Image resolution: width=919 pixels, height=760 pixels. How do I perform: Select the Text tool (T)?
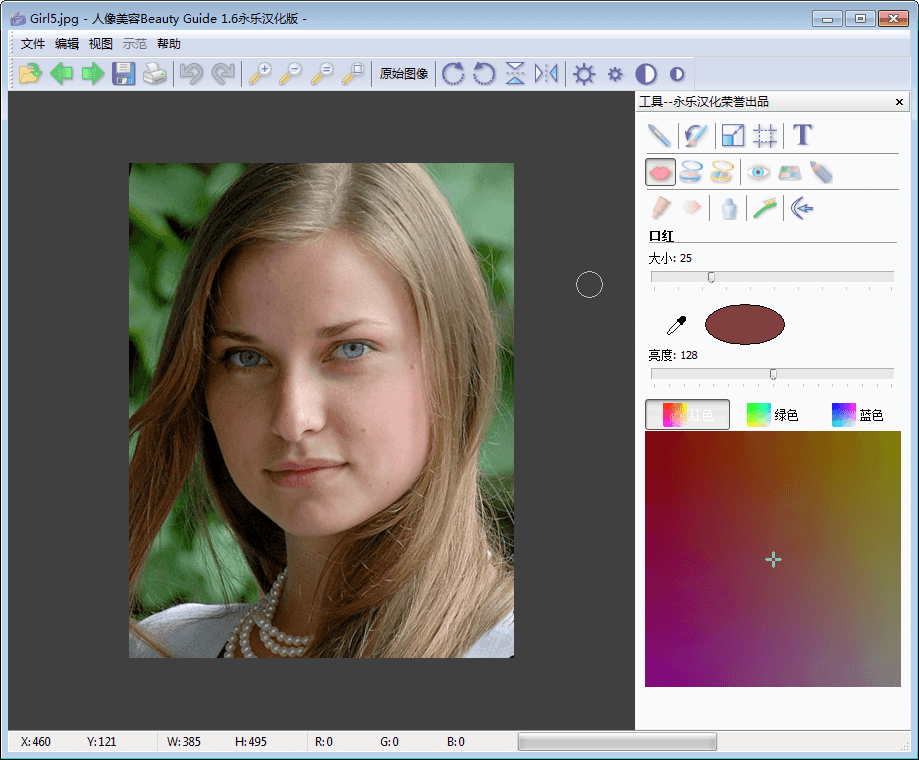point(802,135)
